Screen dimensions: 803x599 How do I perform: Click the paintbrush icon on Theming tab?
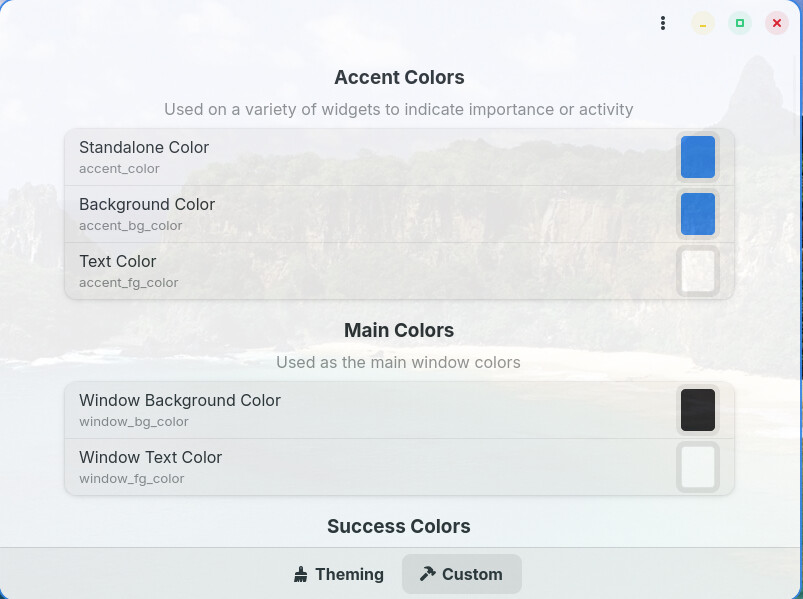point(301,574)
